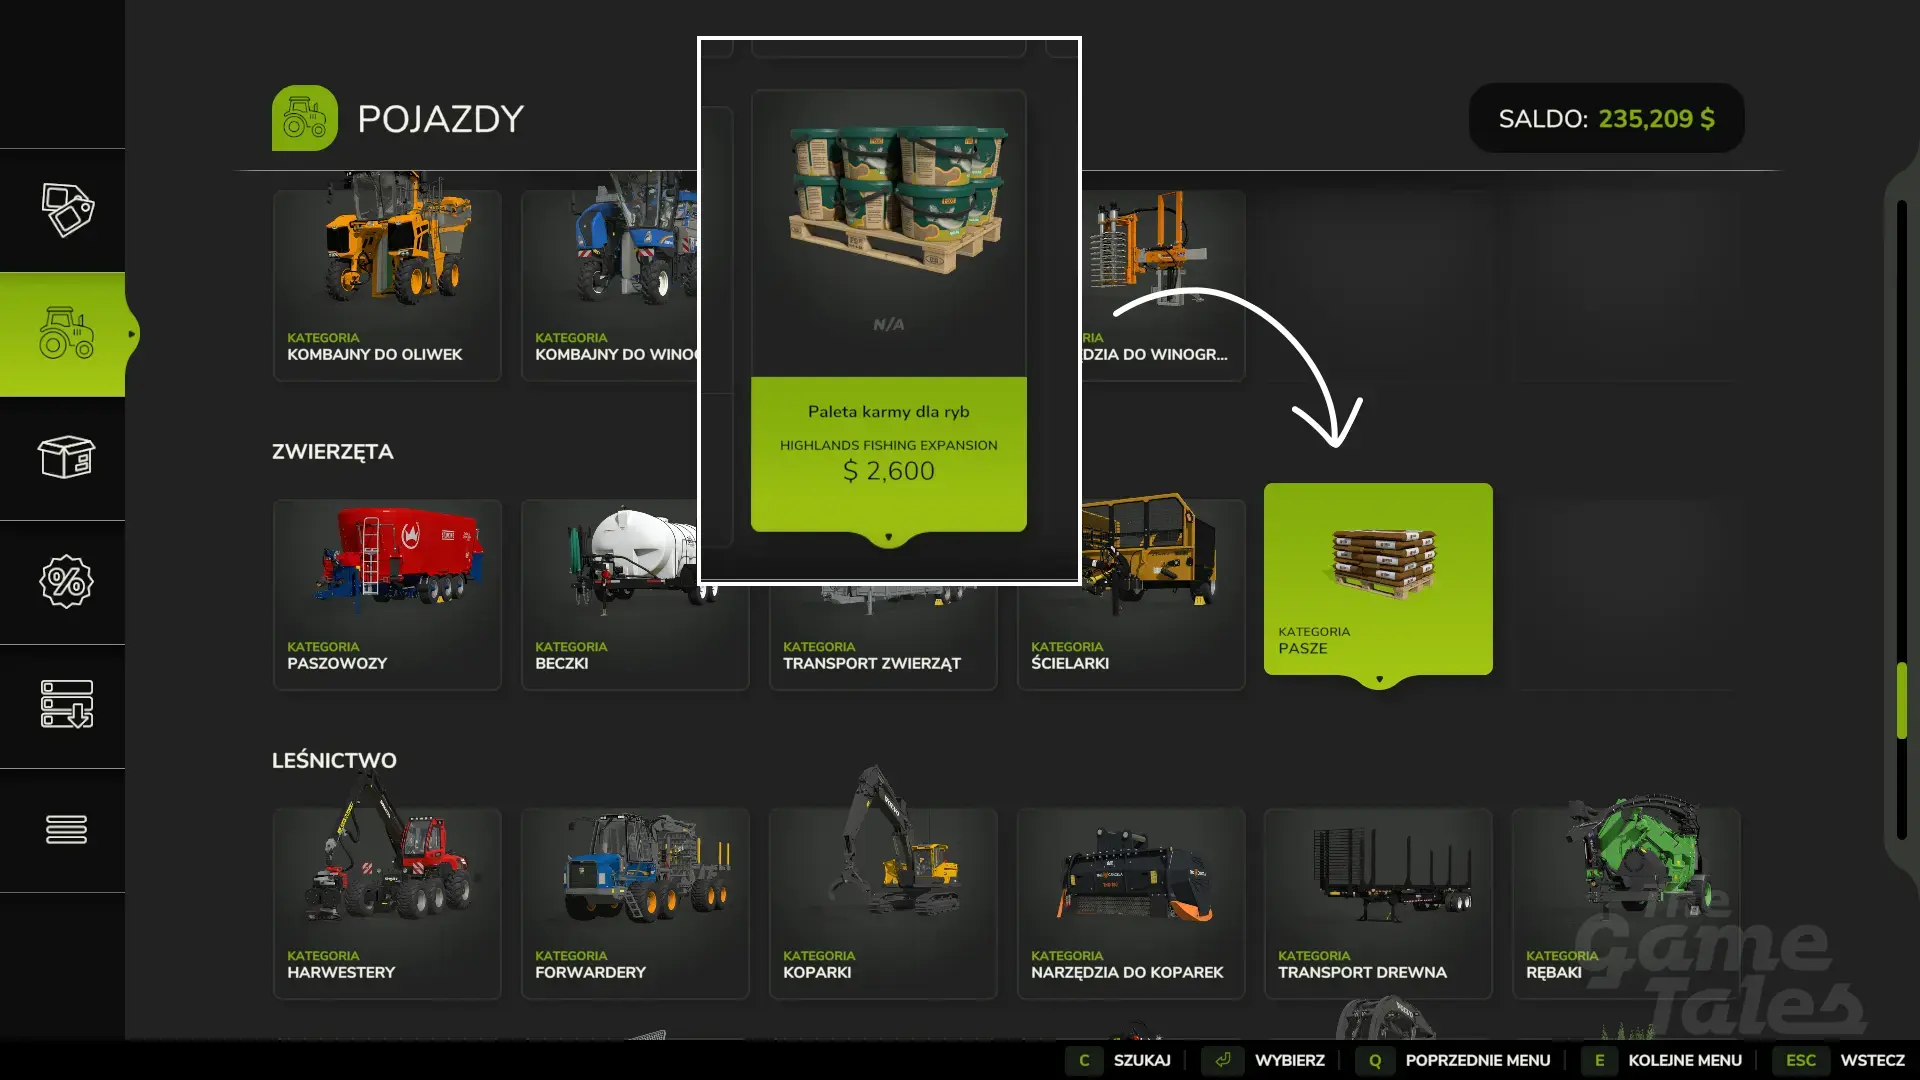Expand the arrow below the Pasze tile

tap(1379, 680)
